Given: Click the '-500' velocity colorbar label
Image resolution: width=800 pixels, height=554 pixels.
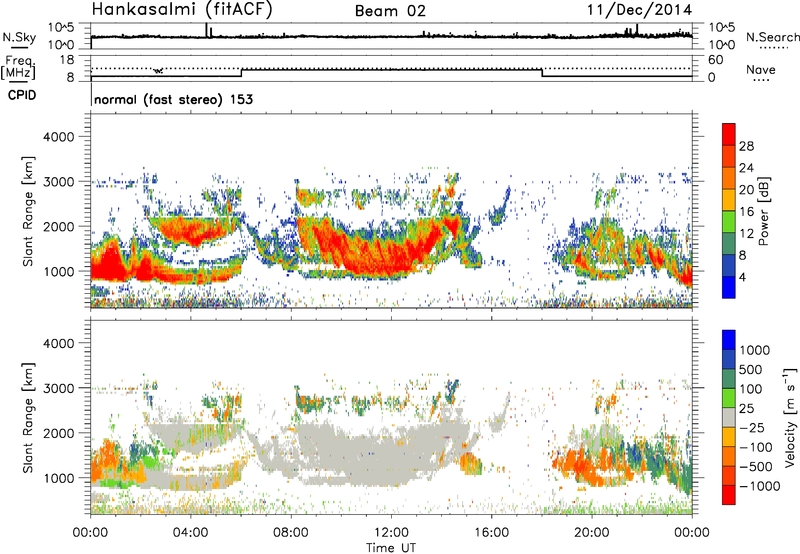Looking at the screenshot, I should point(756,466).
